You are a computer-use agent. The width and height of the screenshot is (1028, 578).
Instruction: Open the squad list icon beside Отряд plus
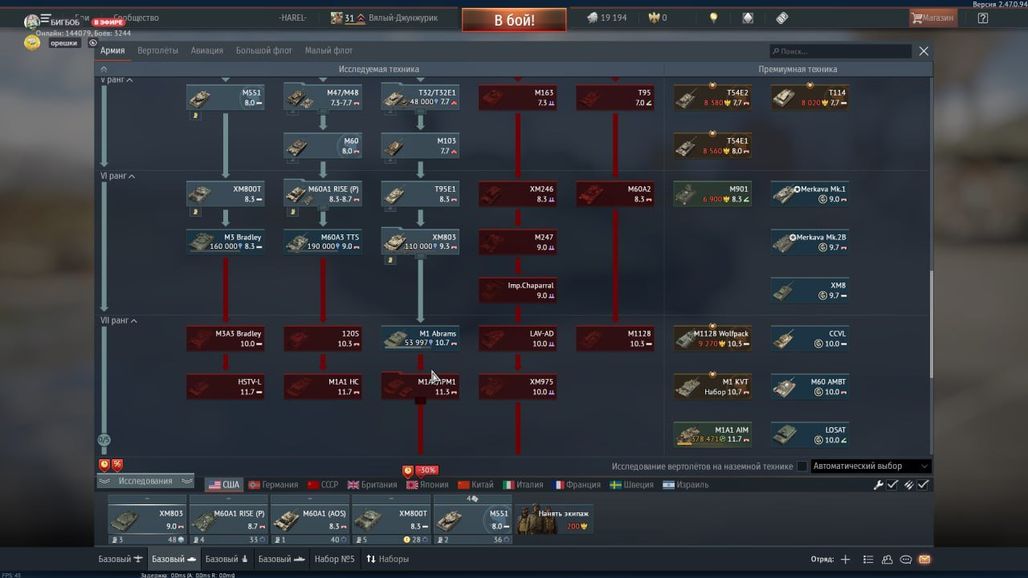(x=868, y=559)
